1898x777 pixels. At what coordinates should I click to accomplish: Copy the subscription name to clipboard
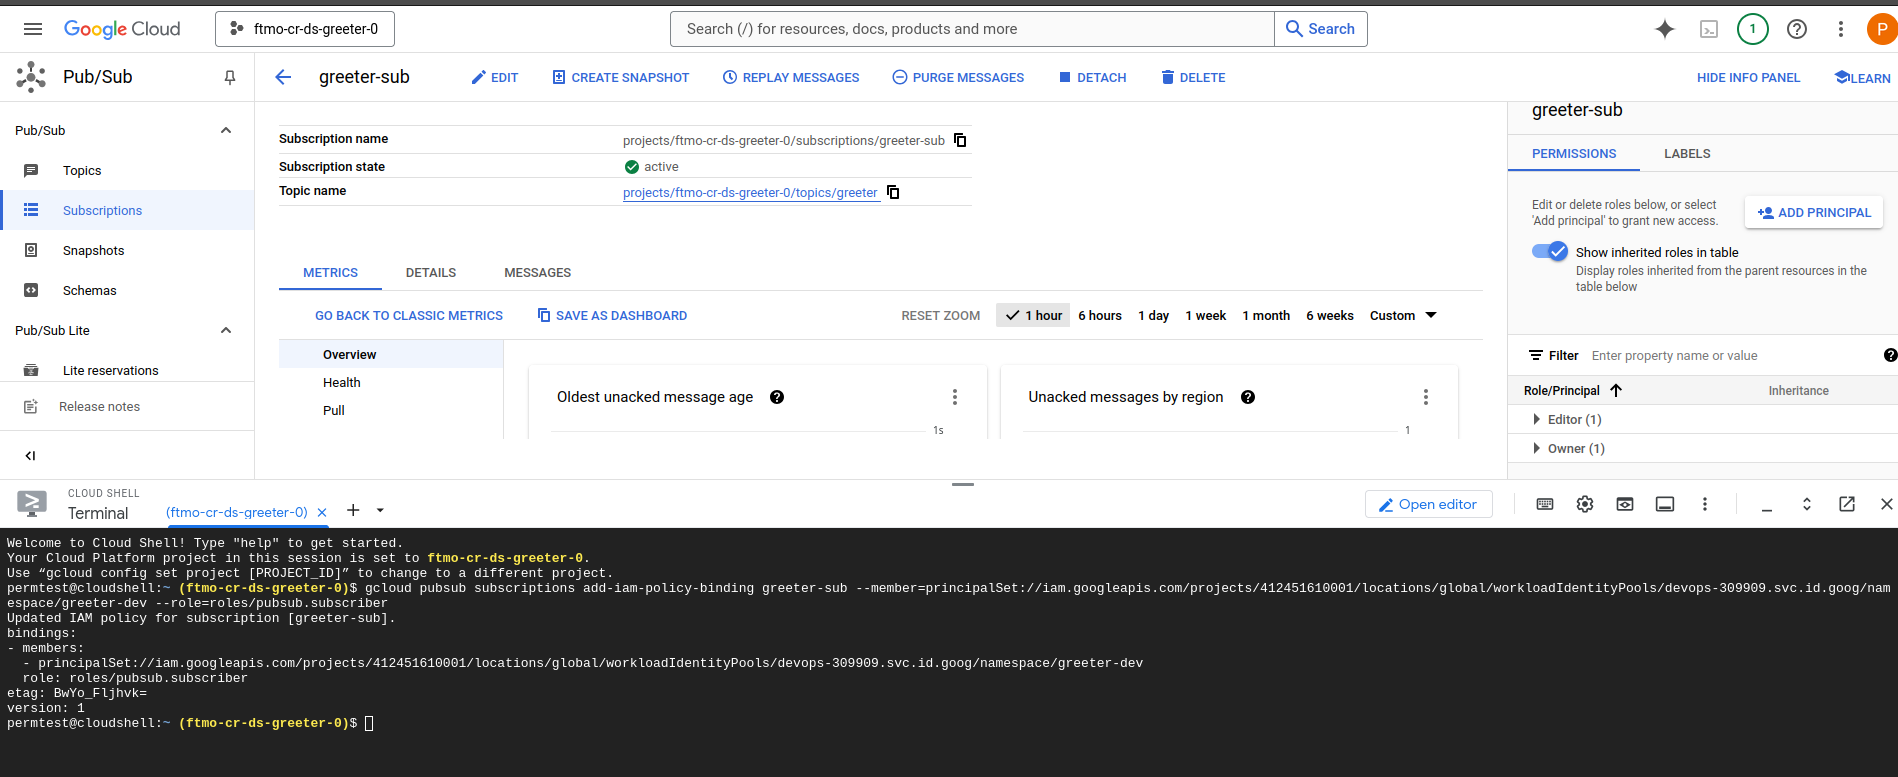960,140
